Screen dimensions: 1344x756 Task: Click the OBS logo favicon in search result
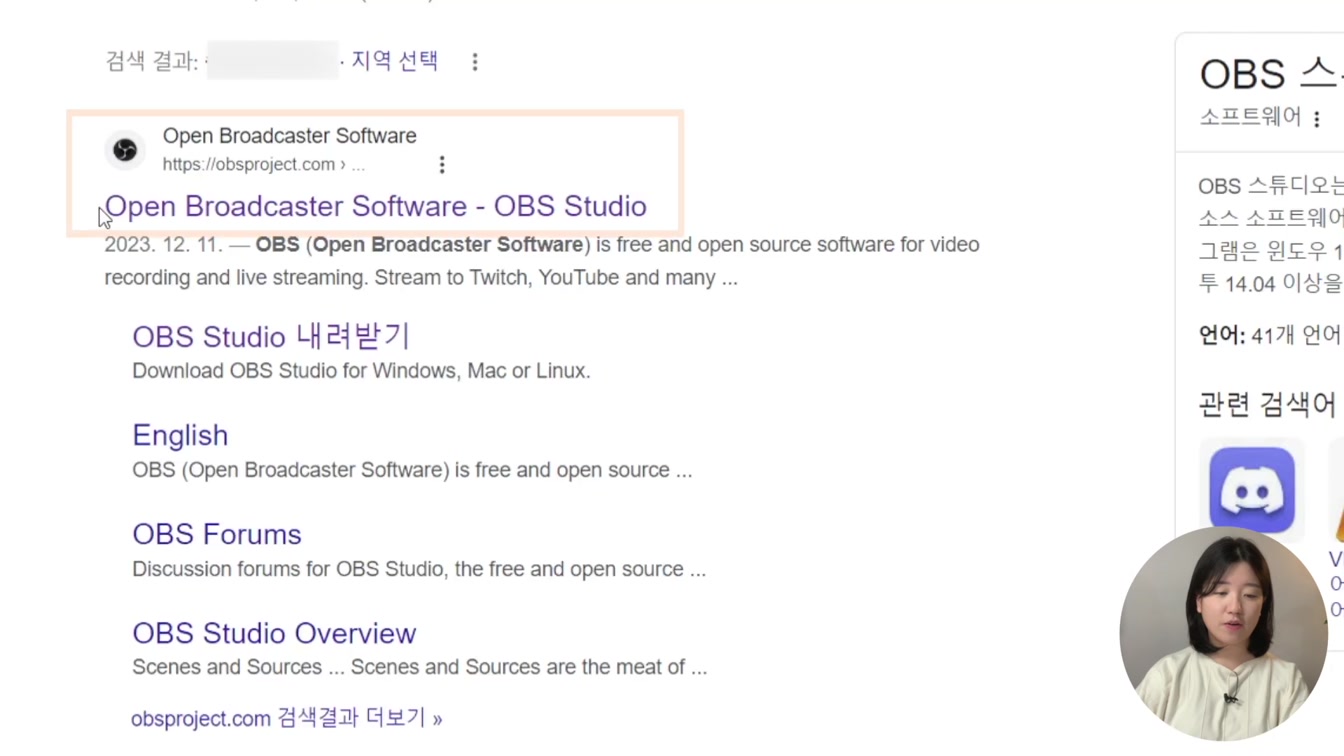125,150
